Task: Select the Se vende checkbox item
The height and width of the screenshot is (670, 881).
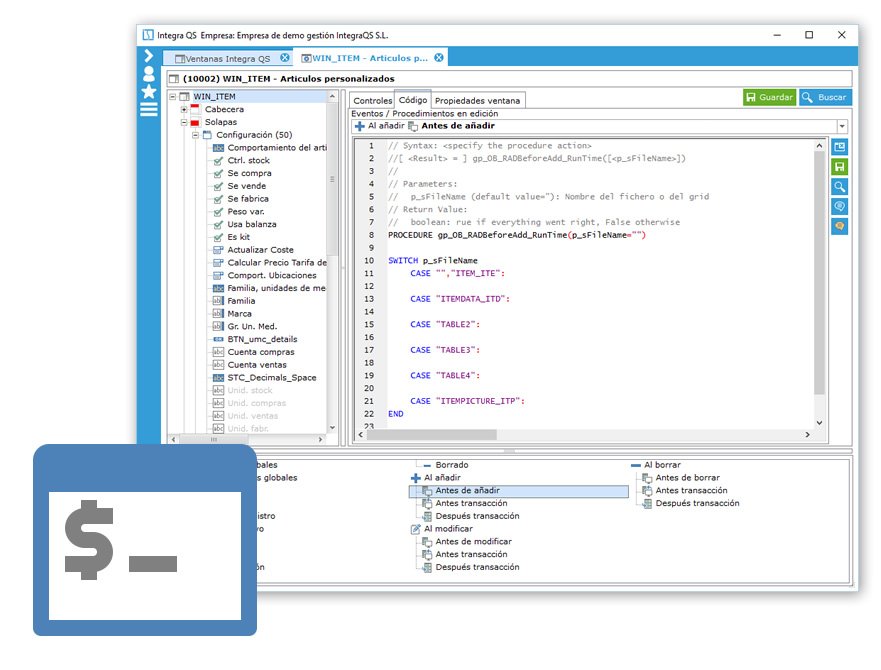Action: coord(247,186)
